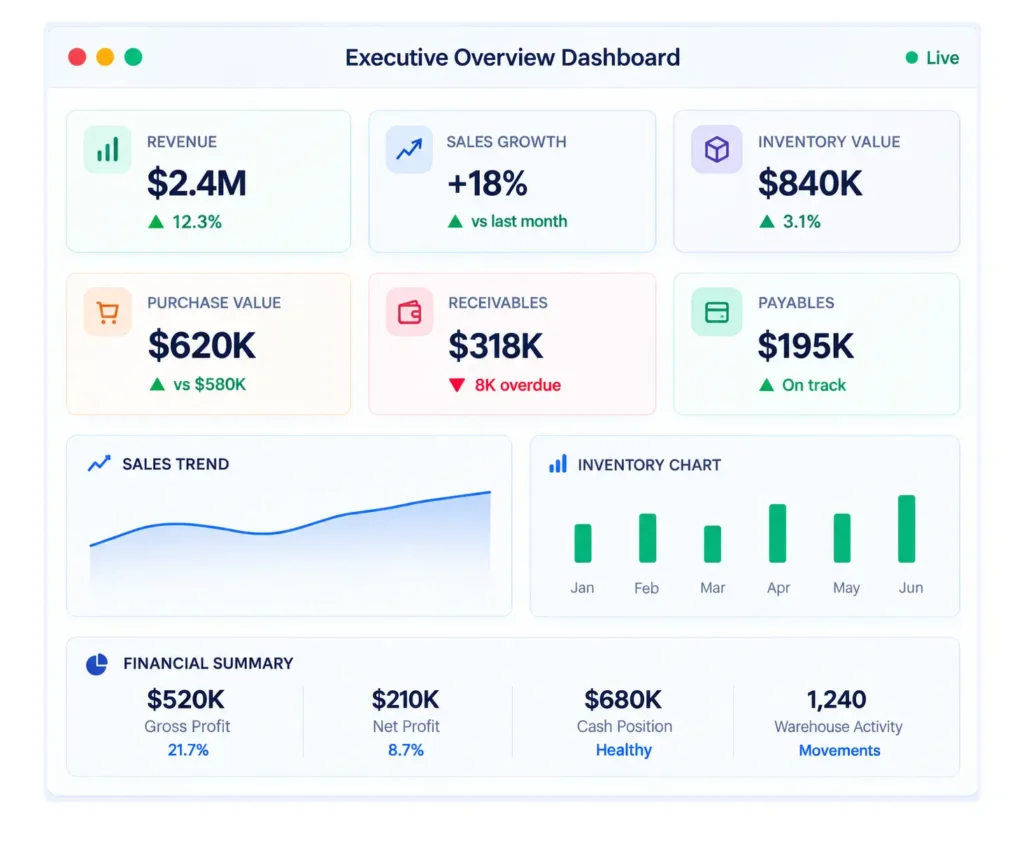Select the Apr inventory bar
Screen dimensions: 1024x844
click(777, 533)
